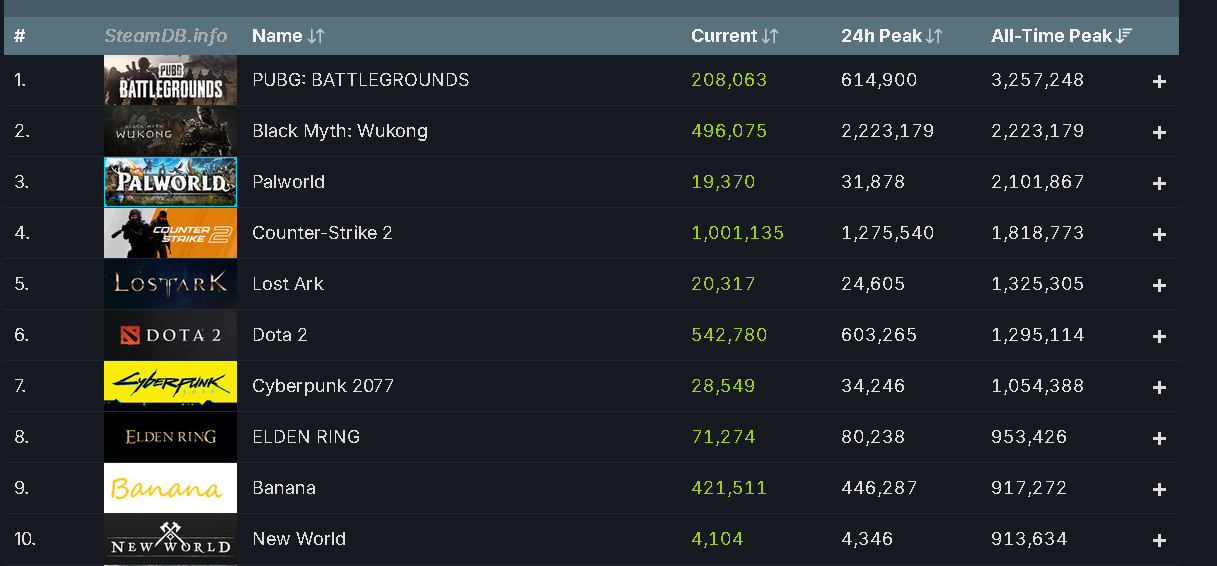
Task: Select rank number 6. in Dota 2 row
Action: [x=21, y=335]
